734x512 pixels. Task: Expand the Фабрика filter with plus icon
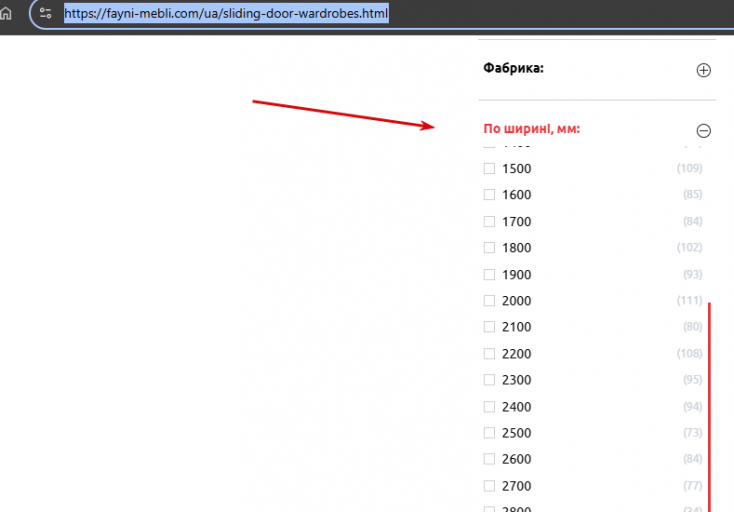704,70
